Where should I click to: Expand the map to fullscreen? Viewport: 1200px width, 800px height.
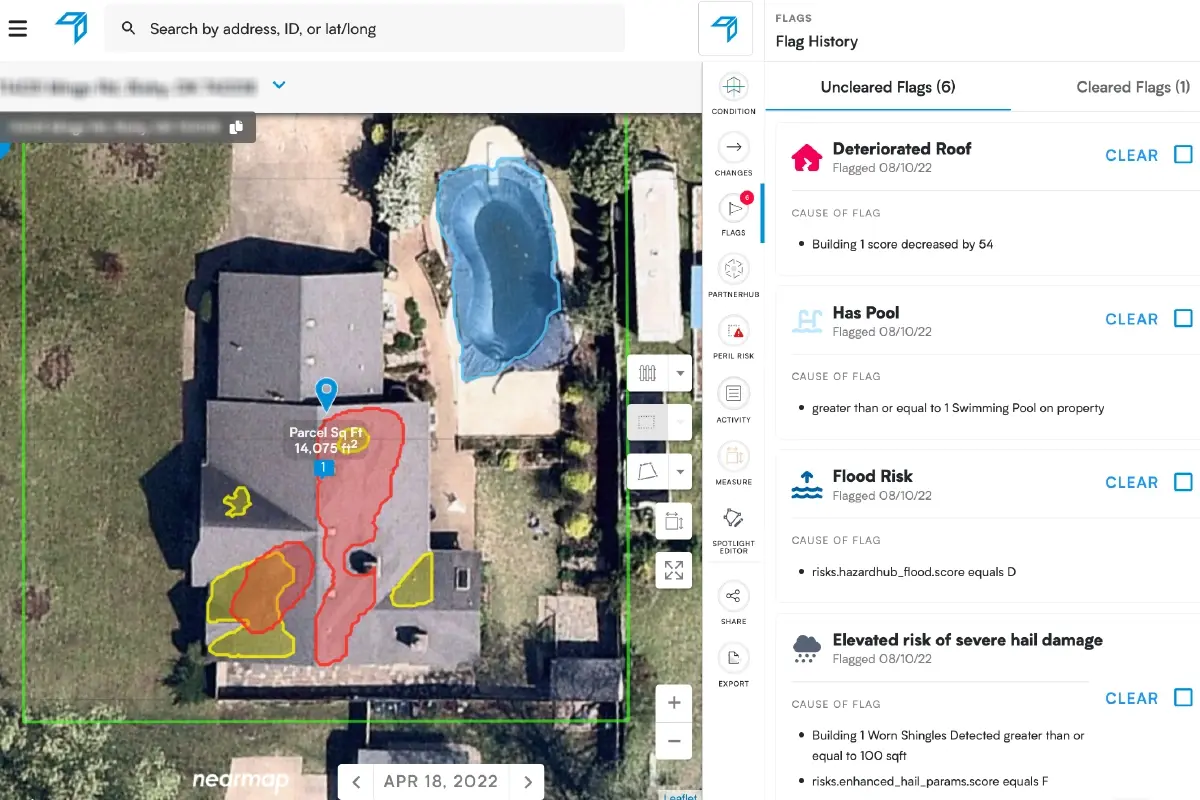coord(674,570)
